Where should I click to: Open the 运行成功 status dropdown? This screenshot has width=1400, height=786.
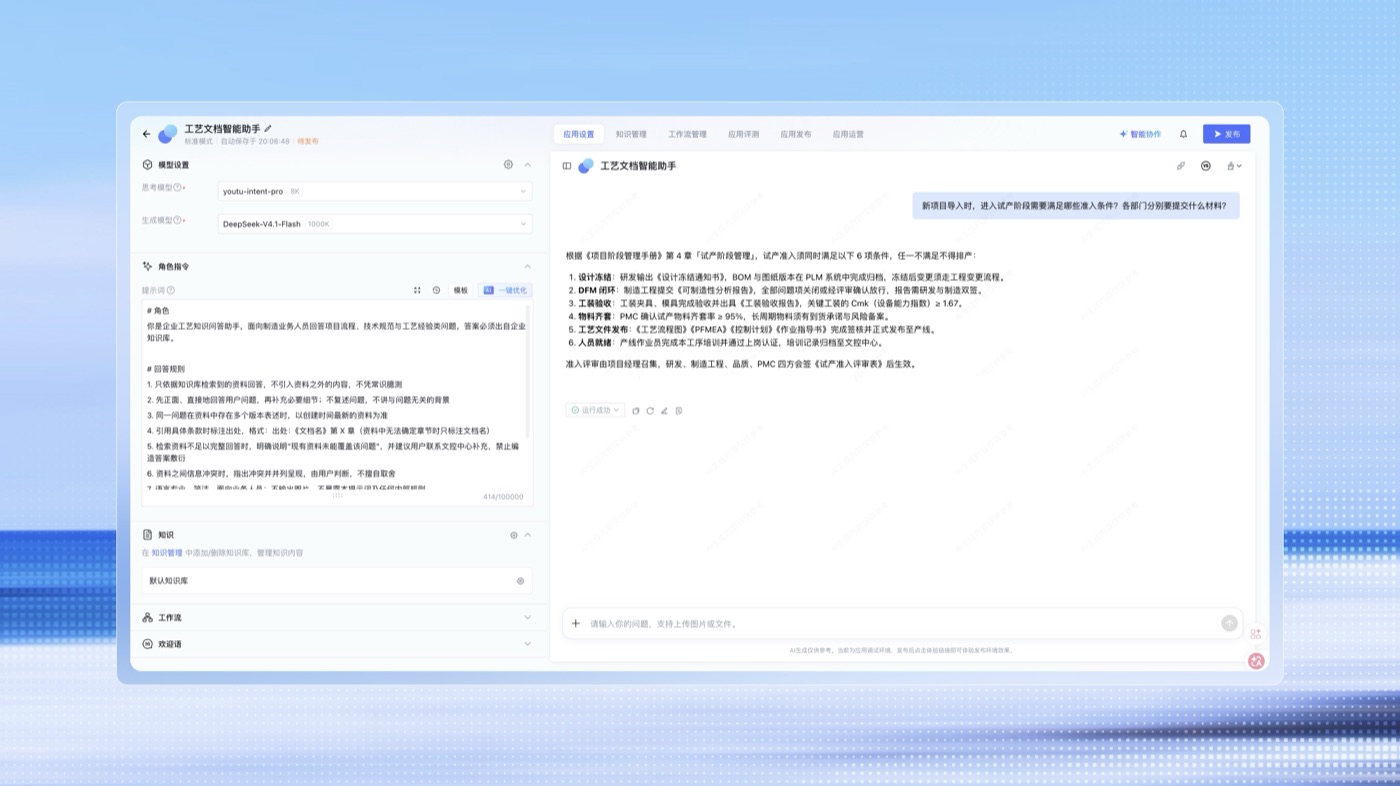595,410
